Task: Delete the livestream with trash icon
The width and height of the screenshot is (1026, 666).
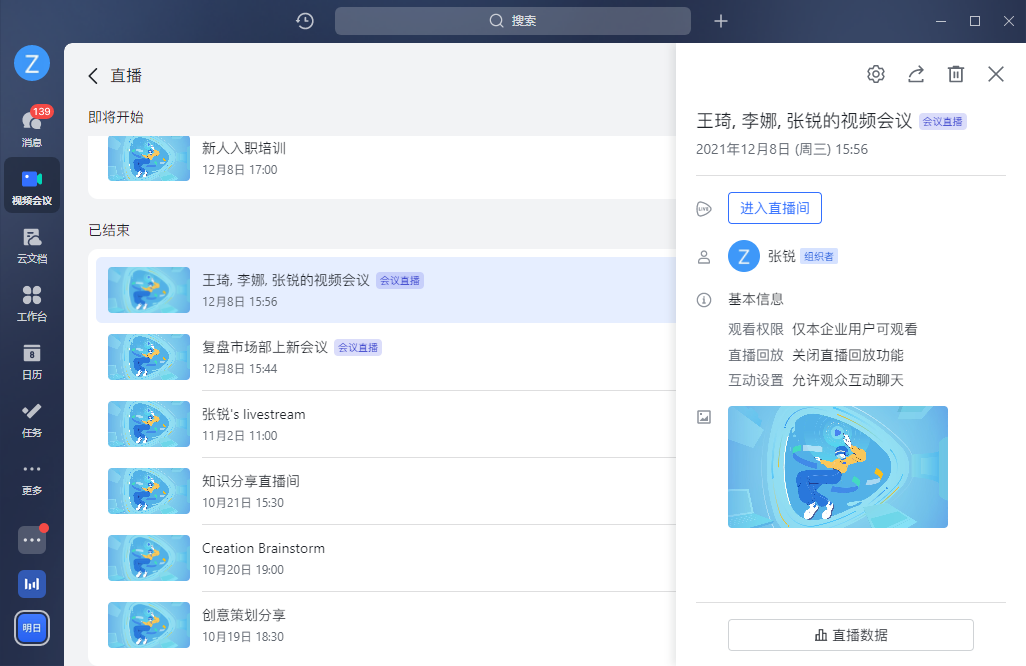Action: click(x=956, y=74)
